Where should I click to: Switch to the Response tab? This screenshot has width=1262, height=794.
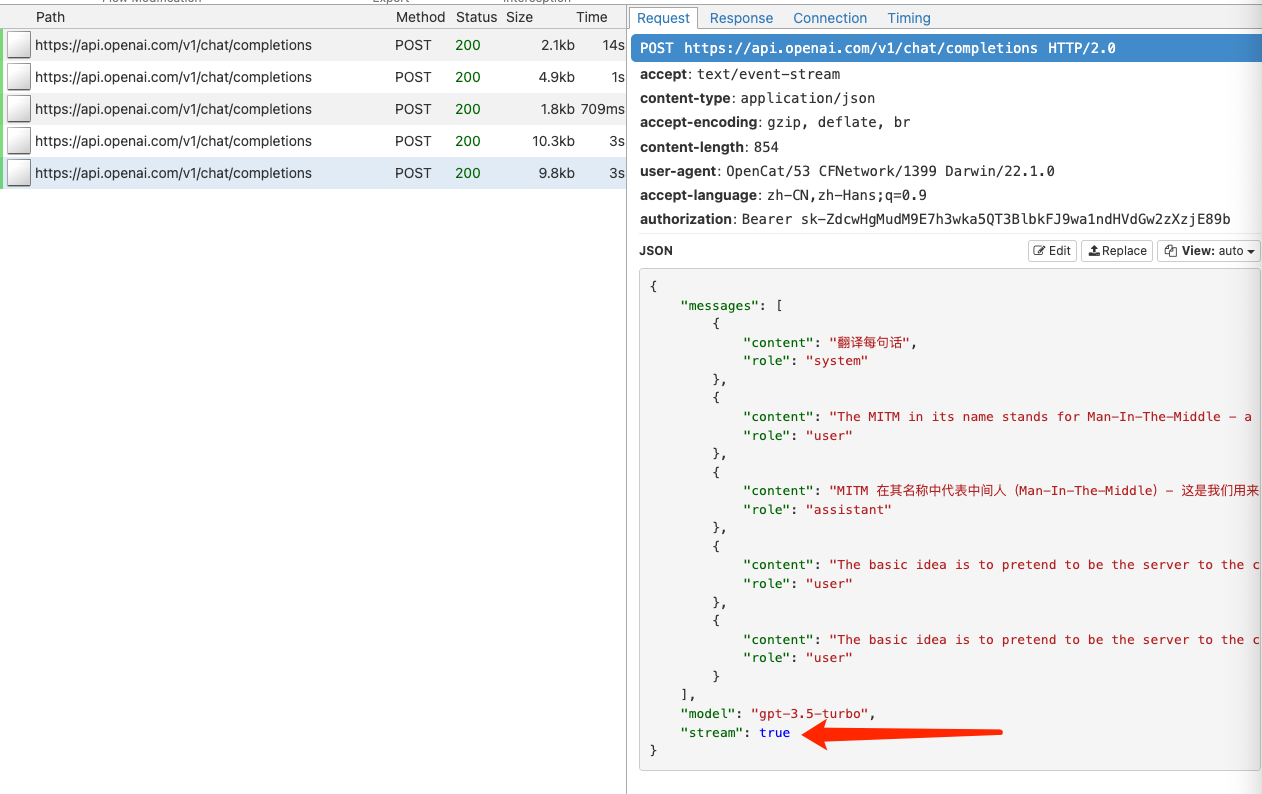tap(741, 18)
